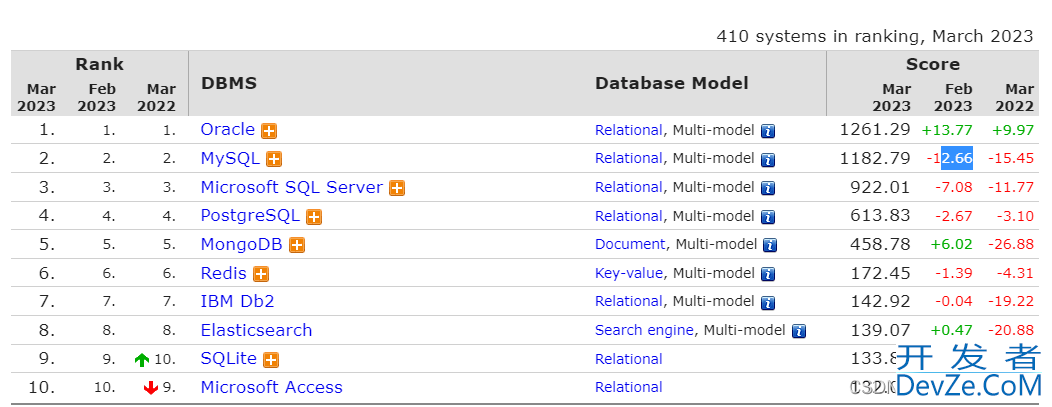Open the Elasticsearch DBMS link
1052x407 pixels.
pos(256,330)
